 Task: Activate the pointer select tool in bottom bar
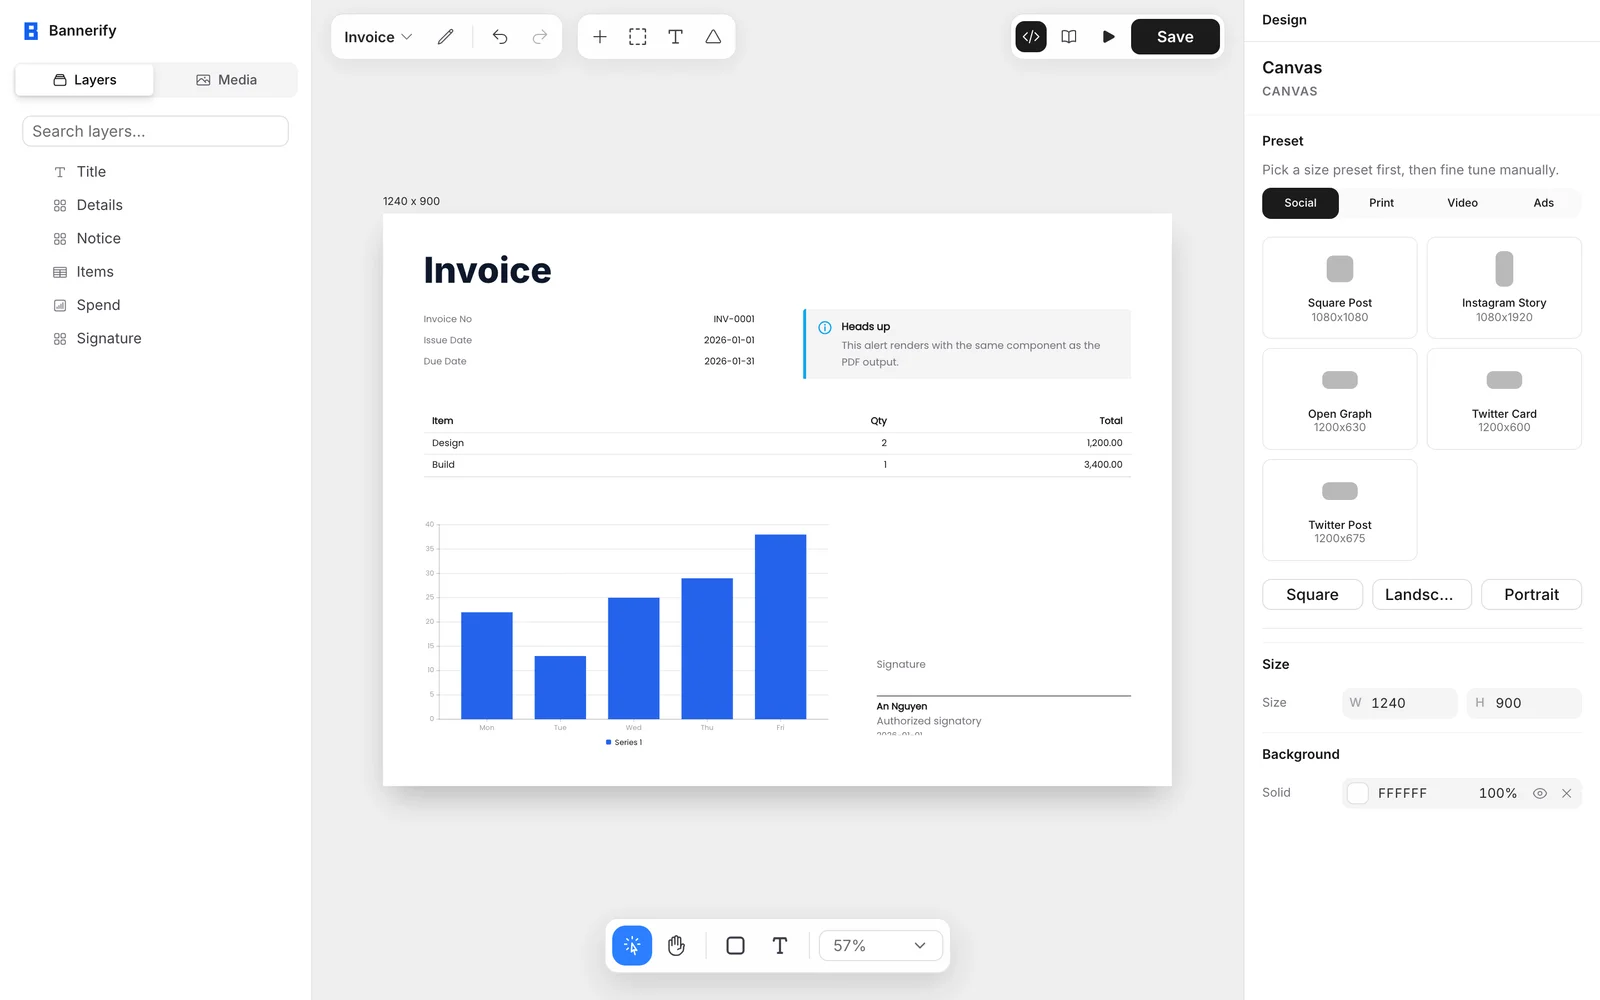tap(632, 945)
